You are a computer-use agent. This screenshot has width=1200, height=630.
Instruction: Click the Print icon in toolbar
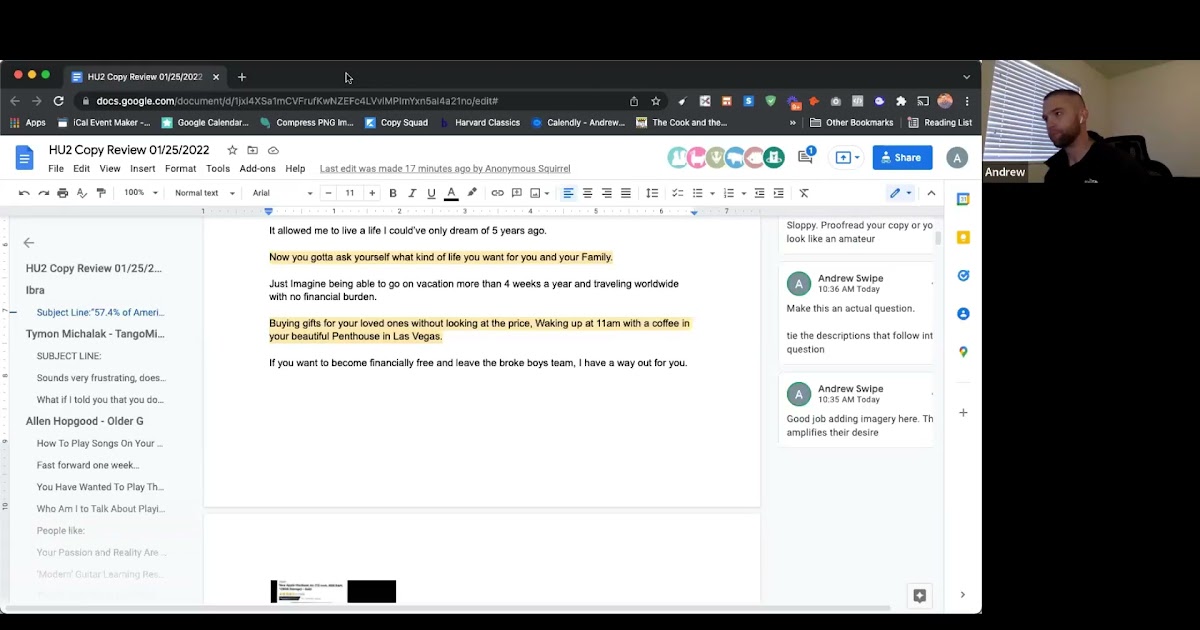tap(63, 193)
